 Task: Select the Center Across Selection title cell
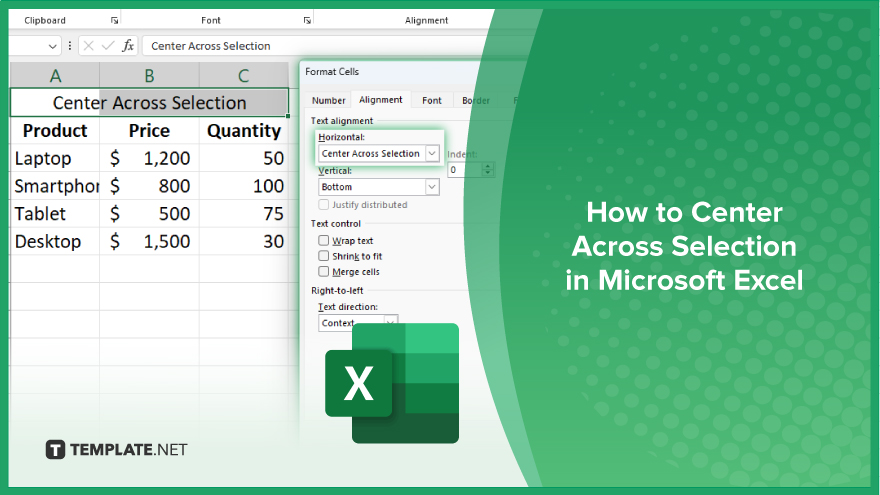(x=149, y=103)
